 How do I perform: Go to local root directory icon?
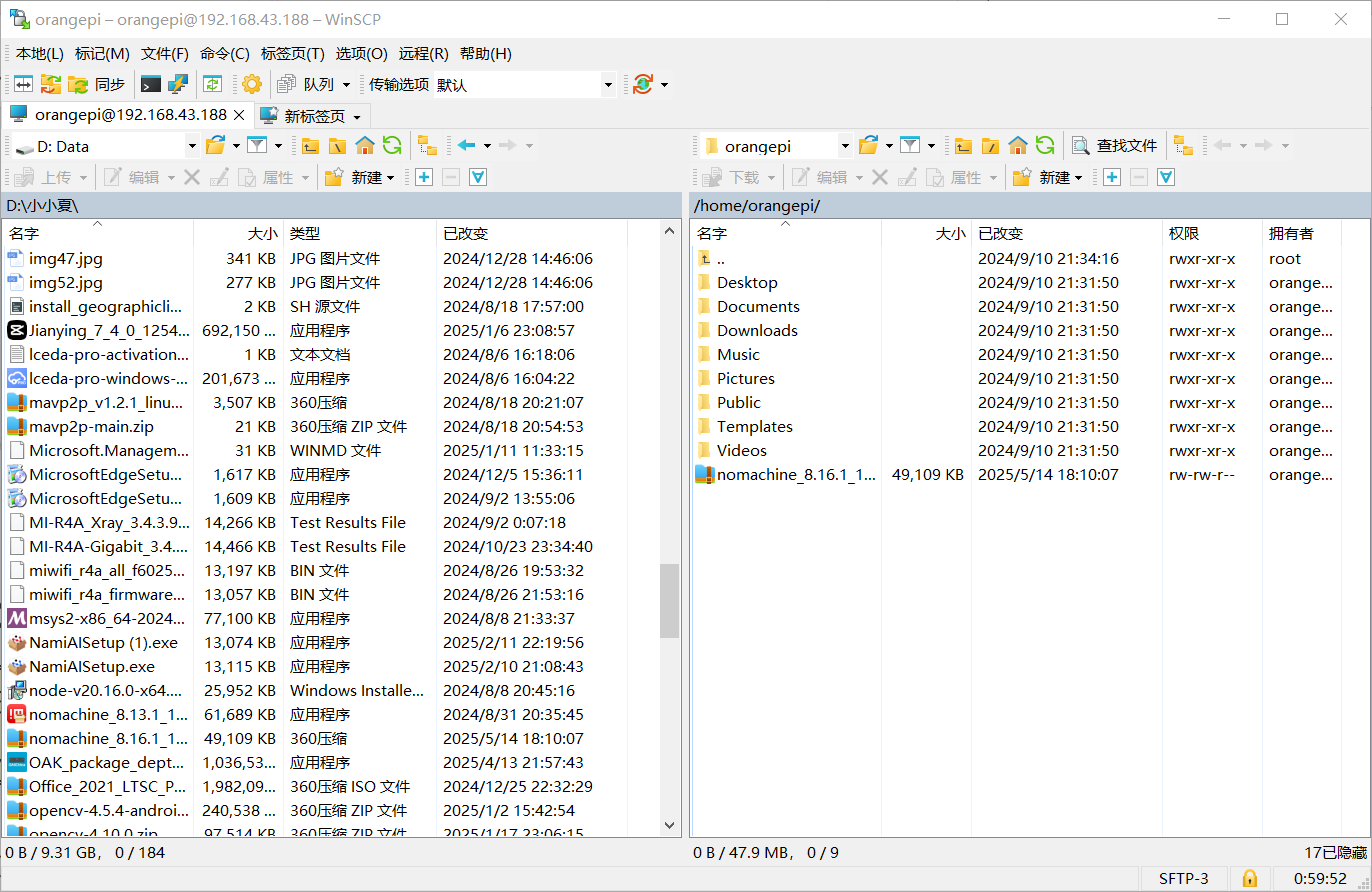[x=337, y=146]
